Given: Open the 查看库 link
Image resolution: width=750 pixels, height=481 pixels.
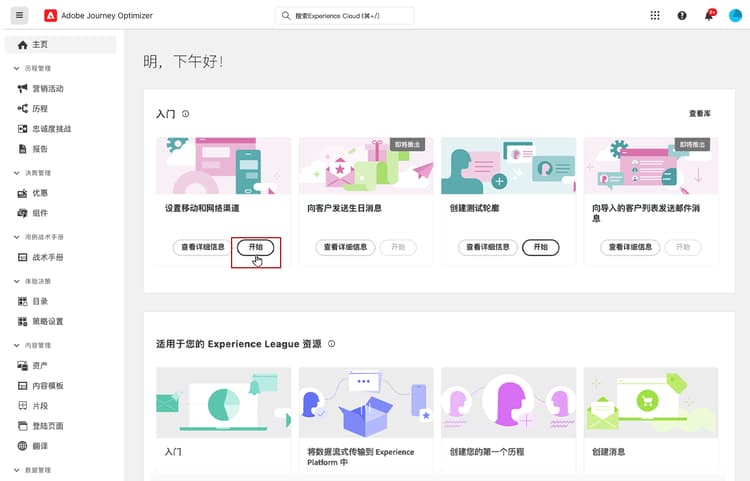Looking at the screenshot, I should 699,114.
